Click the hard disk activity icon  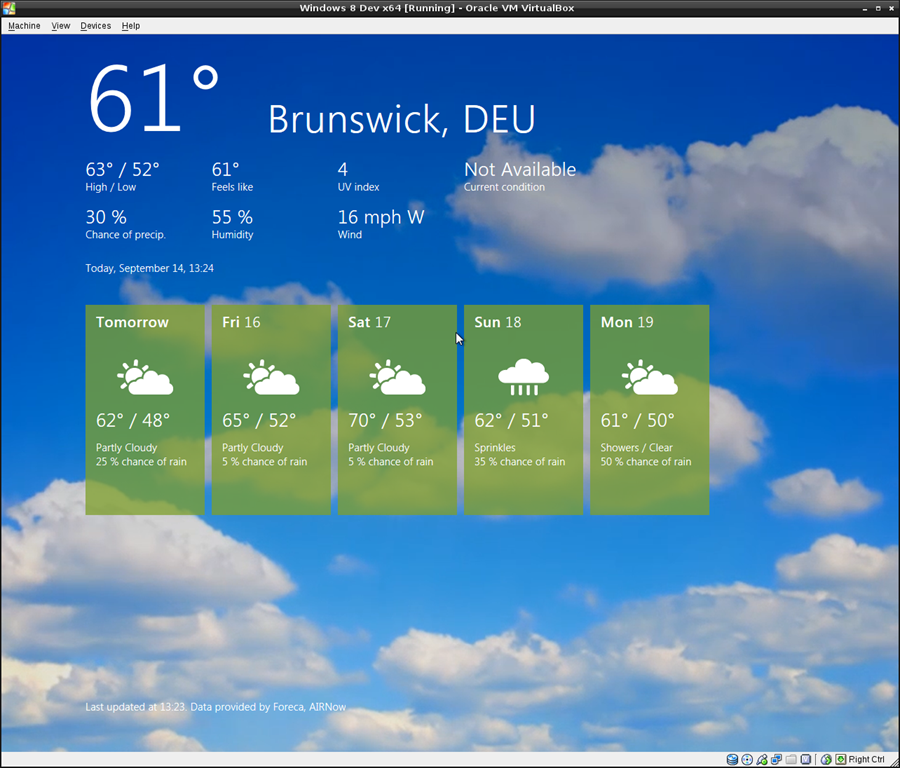pyautogui.click(x=732, y=759)
